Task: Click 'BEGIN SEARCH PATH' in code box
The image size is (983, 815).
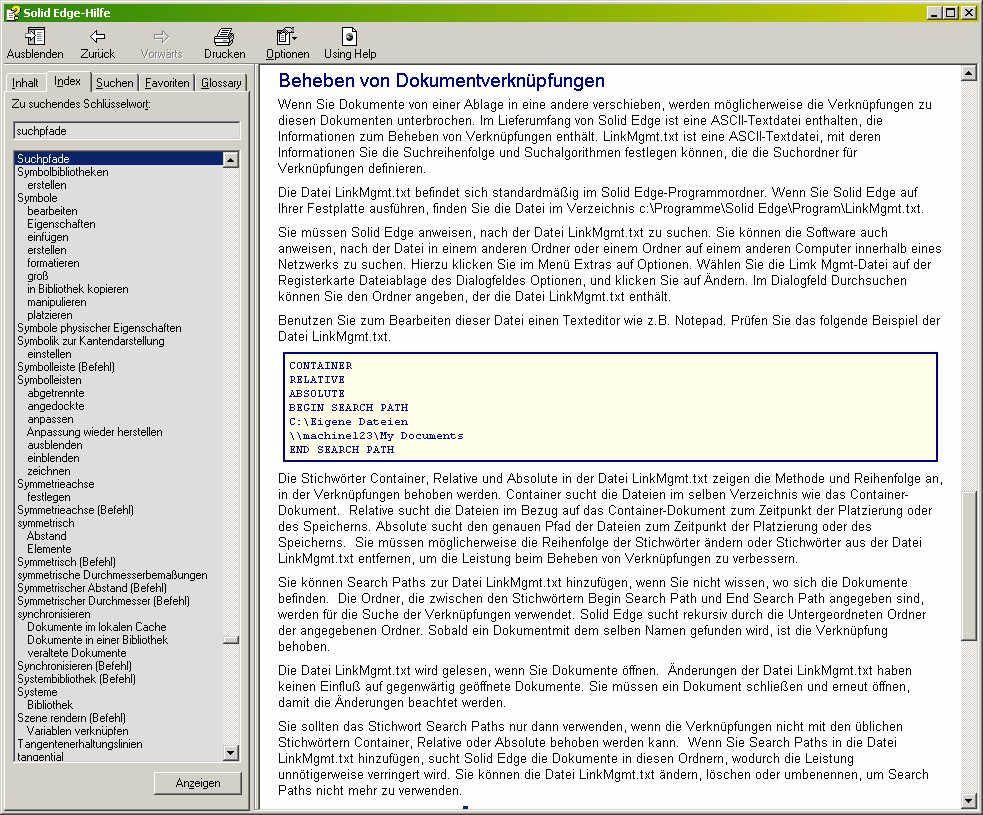Action: click(x=349, y=408)
